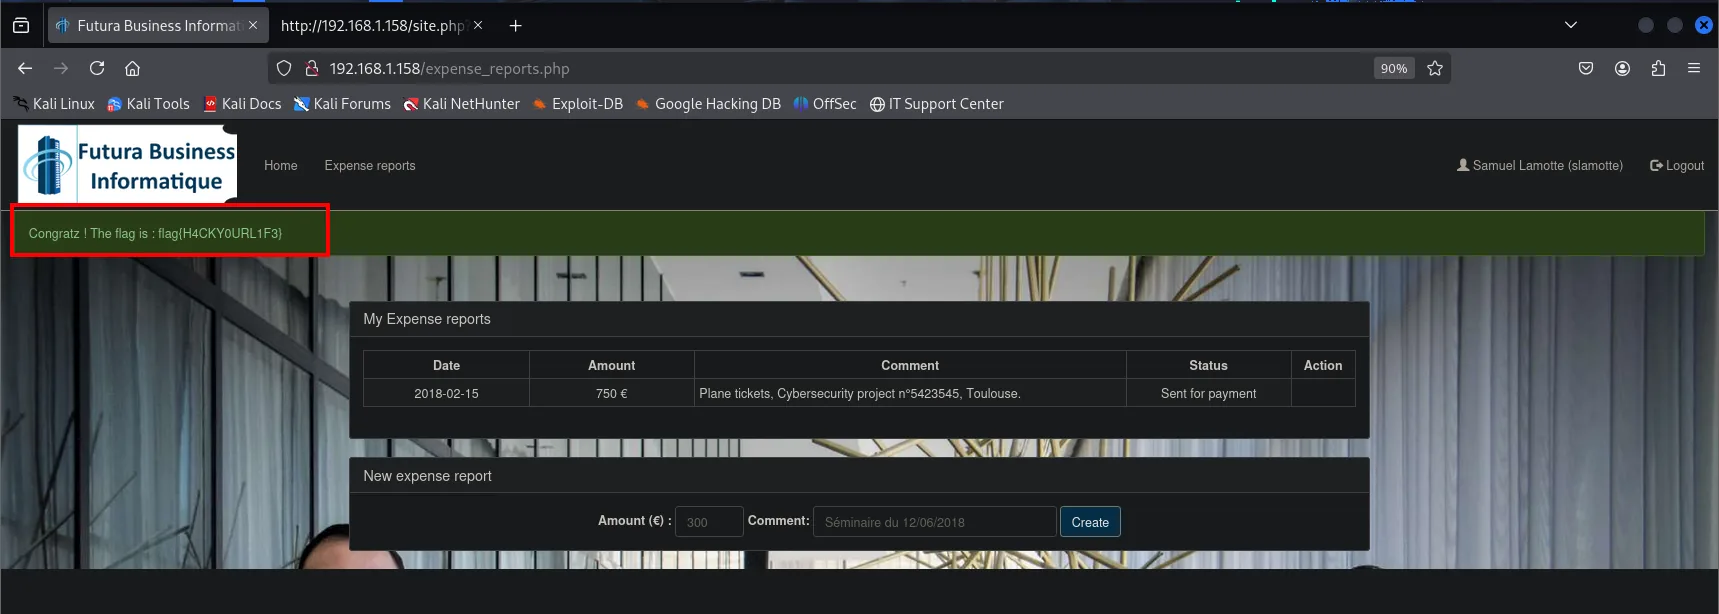Close the Futura Business Informatique tab

point(253,25)
